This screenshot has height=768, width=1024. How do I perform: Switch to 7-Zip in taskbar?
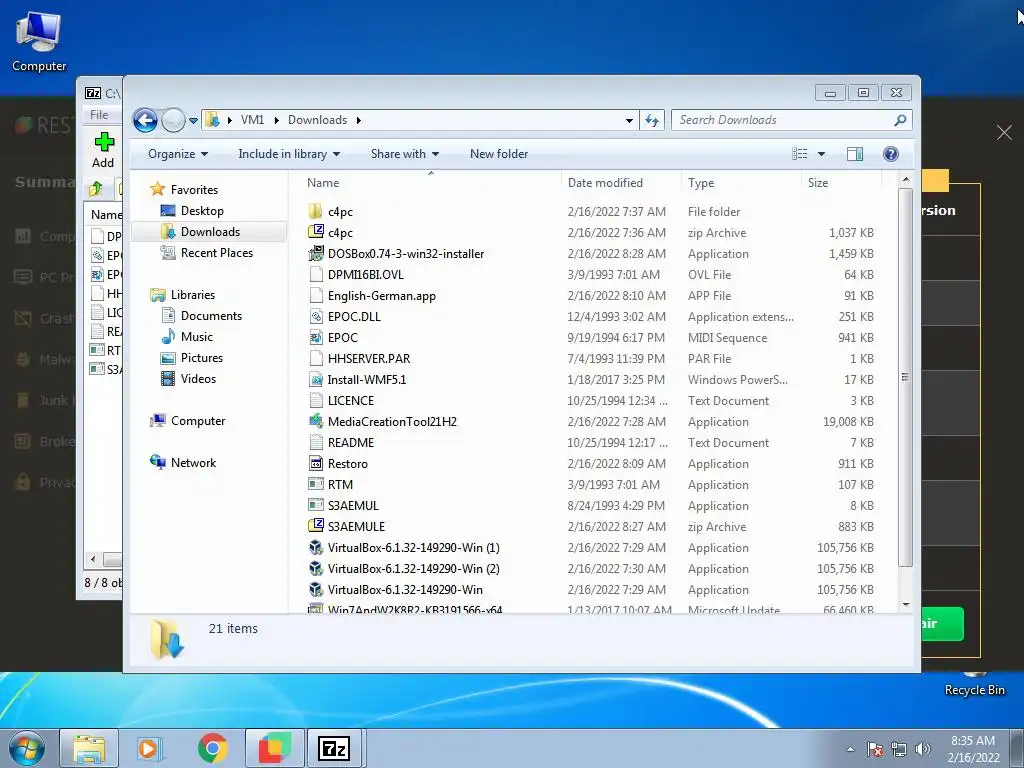pyautogui.click(x=334, y=748)
